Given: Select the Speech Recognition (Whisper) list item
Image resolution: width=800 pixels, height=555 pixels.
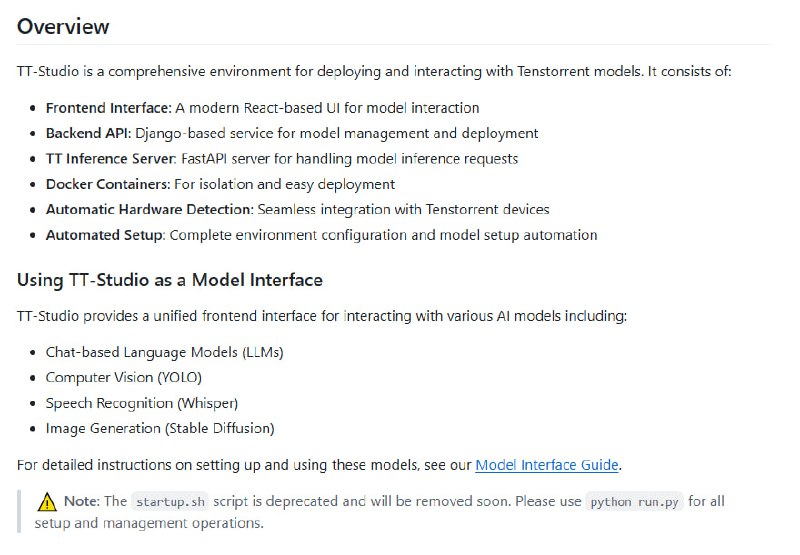Looking at the screenshot, I should [x=141, y=403].
